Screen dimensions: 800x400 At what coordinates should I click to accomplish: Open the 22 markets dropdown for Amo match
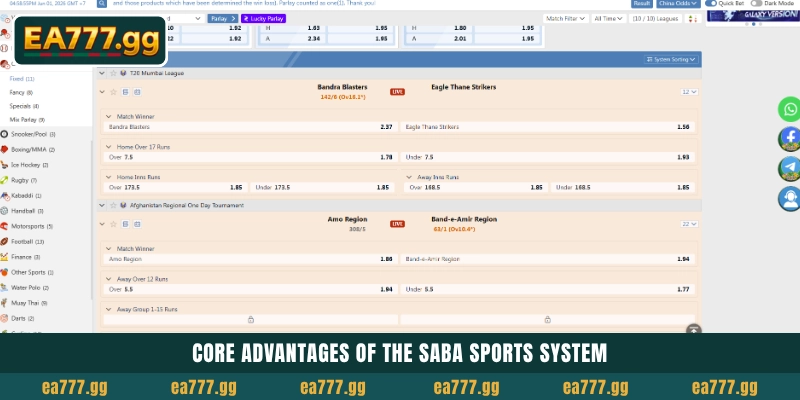pyautogui.click(x=689, y=224)
